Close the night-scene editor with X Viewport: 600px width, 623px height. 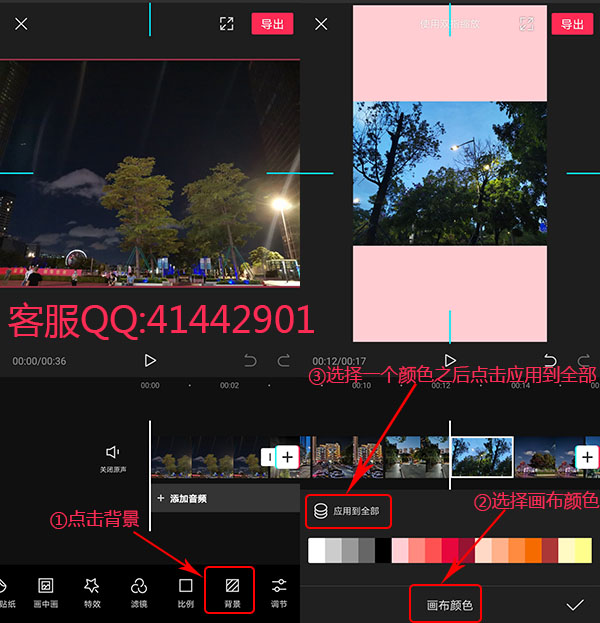point(21,24)
